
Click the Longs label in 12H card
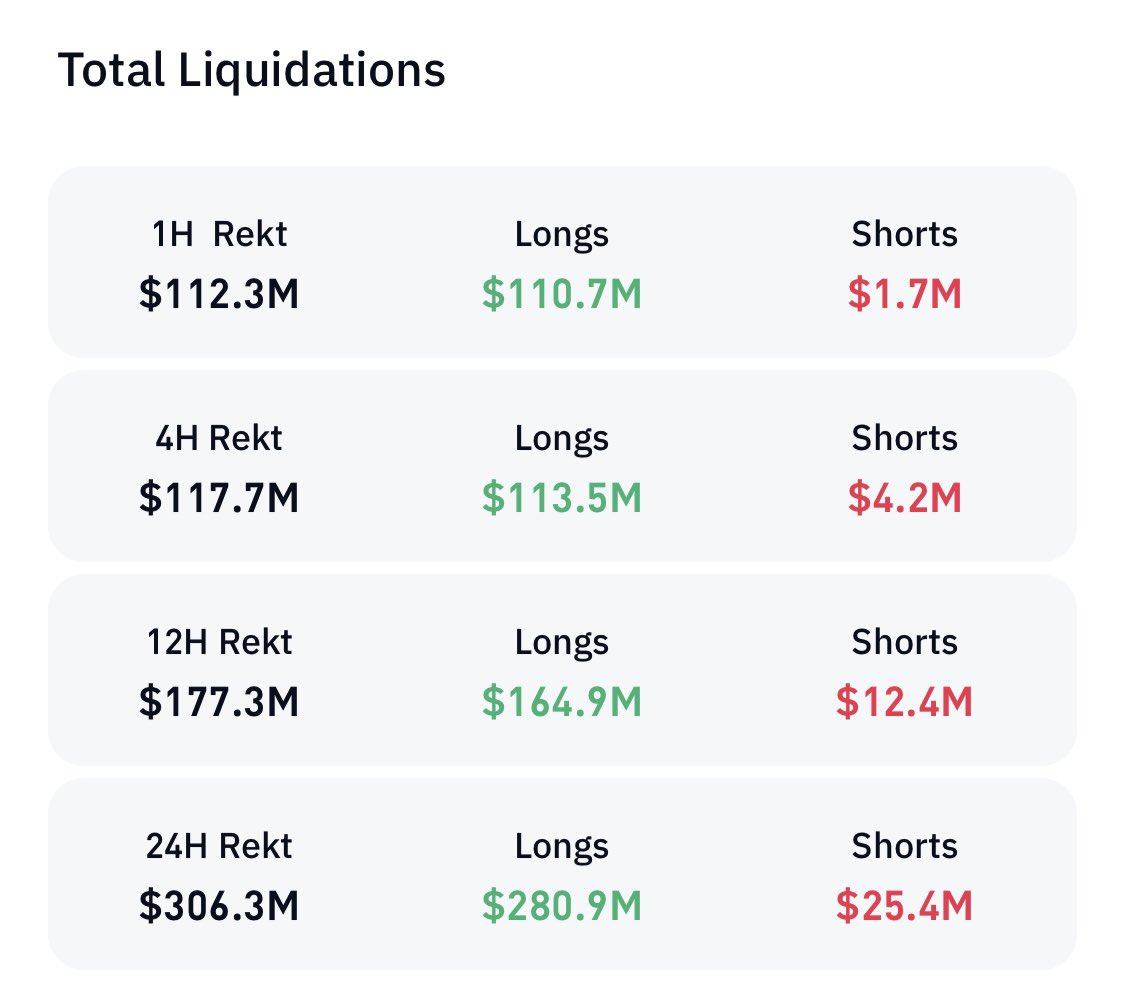[562, 643]
